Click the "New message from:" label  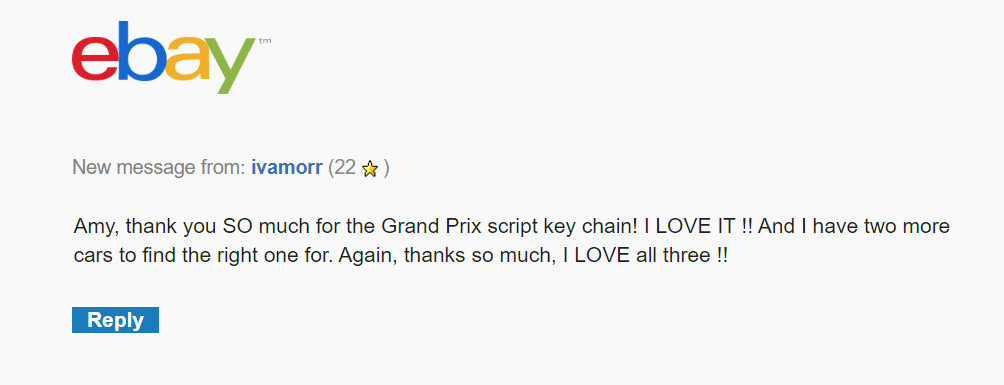tap(159, 168)
